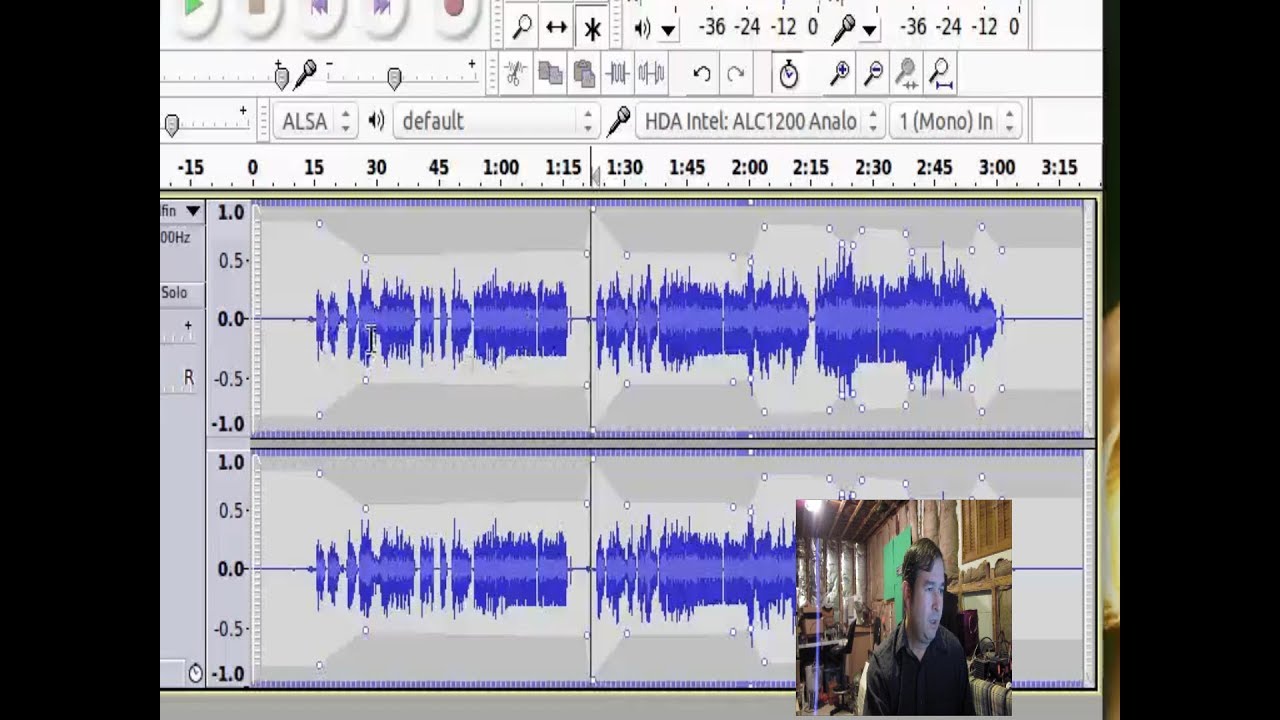Click the 0.0 label on upper channel scale
1280x720 pixels.
(x=231, y=319)
